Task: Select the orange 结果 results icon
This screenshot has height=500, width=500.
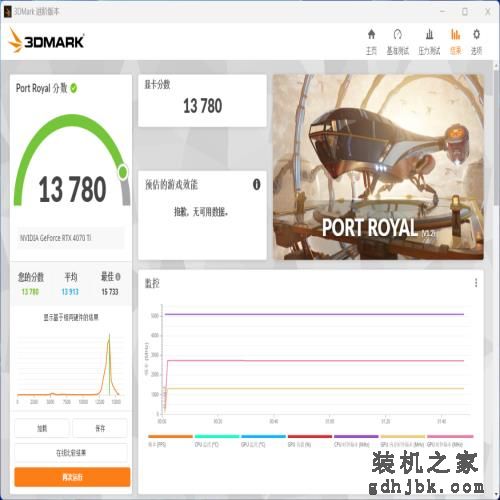Action: [x=455, y=34]
